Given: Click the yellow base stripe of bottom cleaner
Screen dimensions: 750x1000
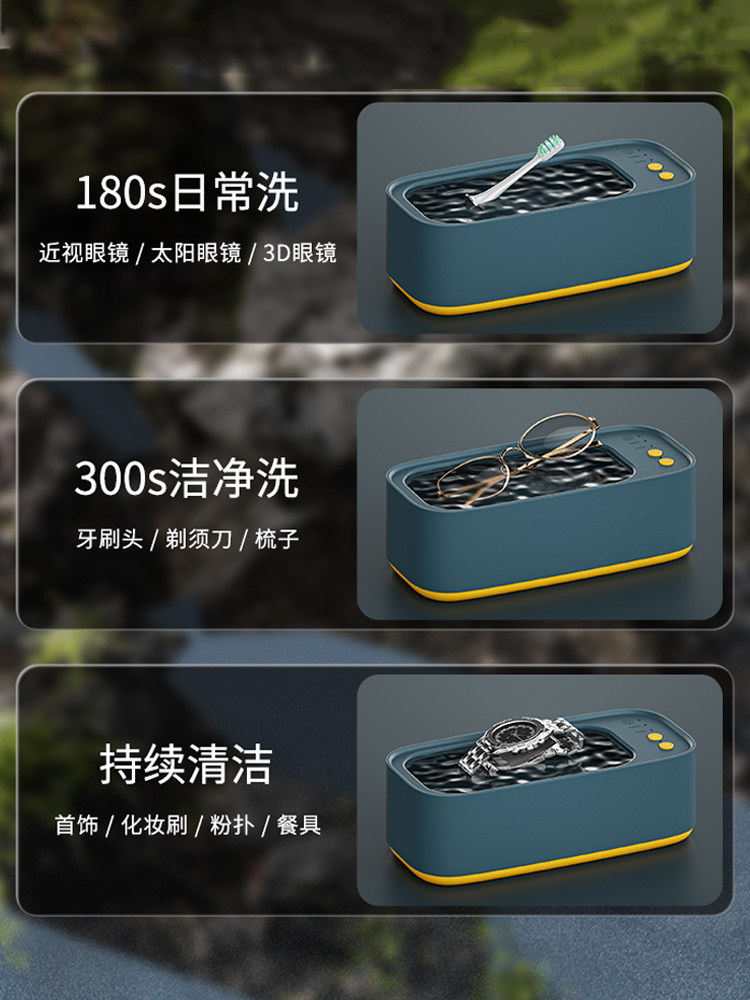Looking at the screenshot, I should coord(540,861).
